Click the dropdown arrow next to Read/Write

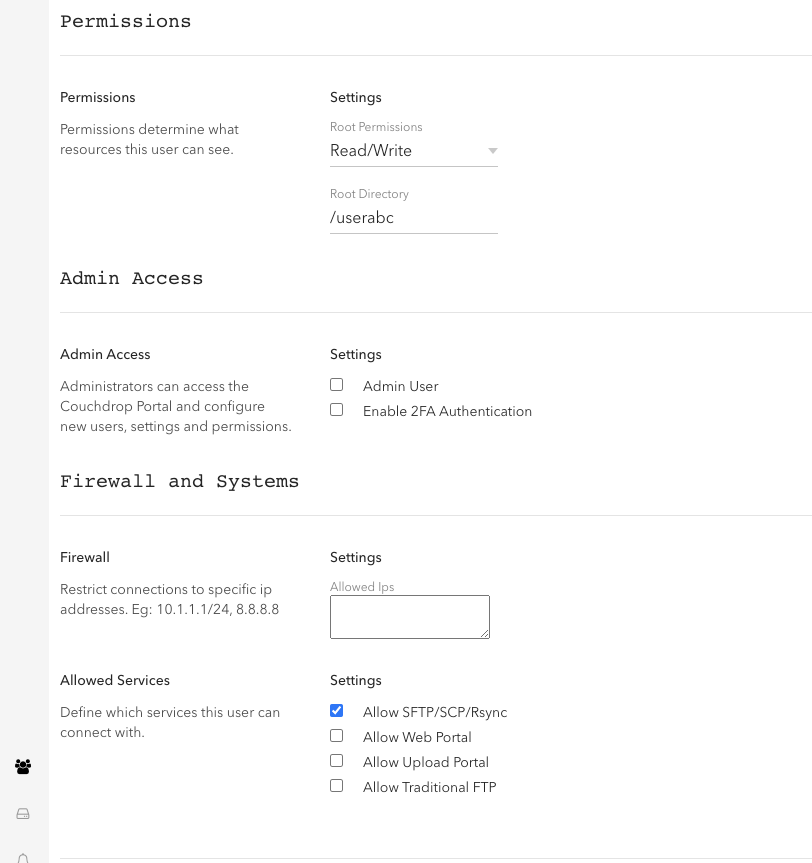pyautogui.click(x=492, y=150)
